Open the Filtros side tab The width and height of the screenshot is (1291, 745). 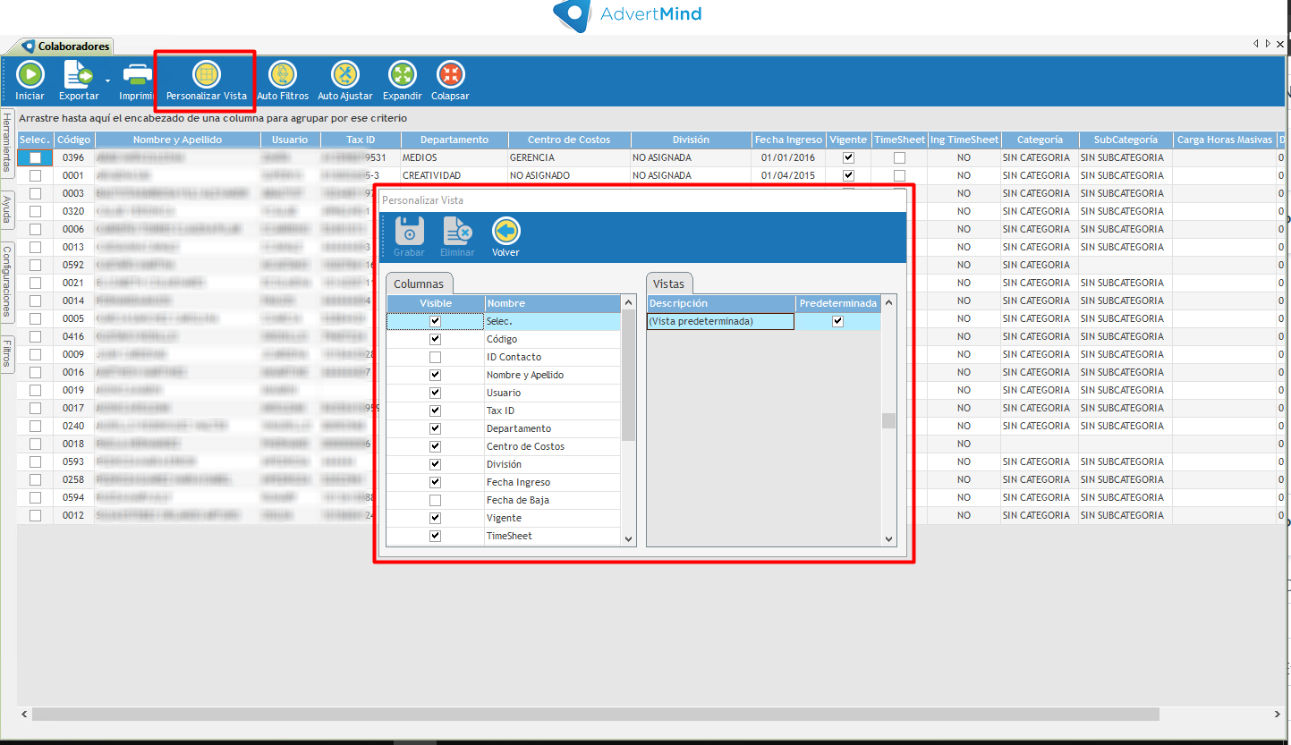coord(7,354)
